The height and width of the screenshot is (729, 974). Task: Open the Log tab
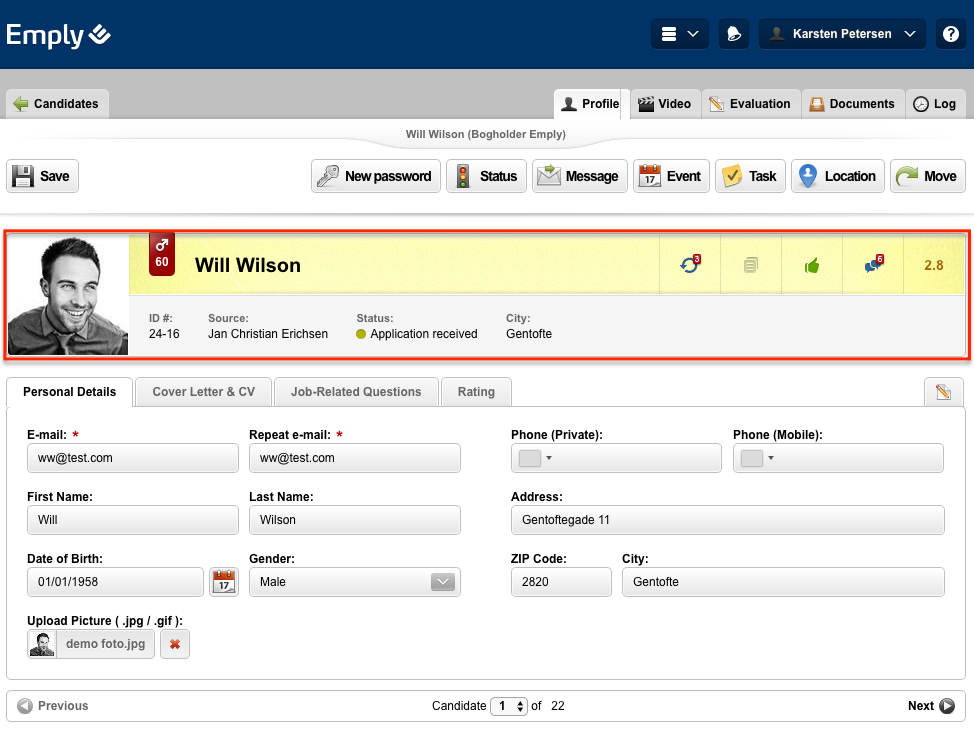point(935,104)
